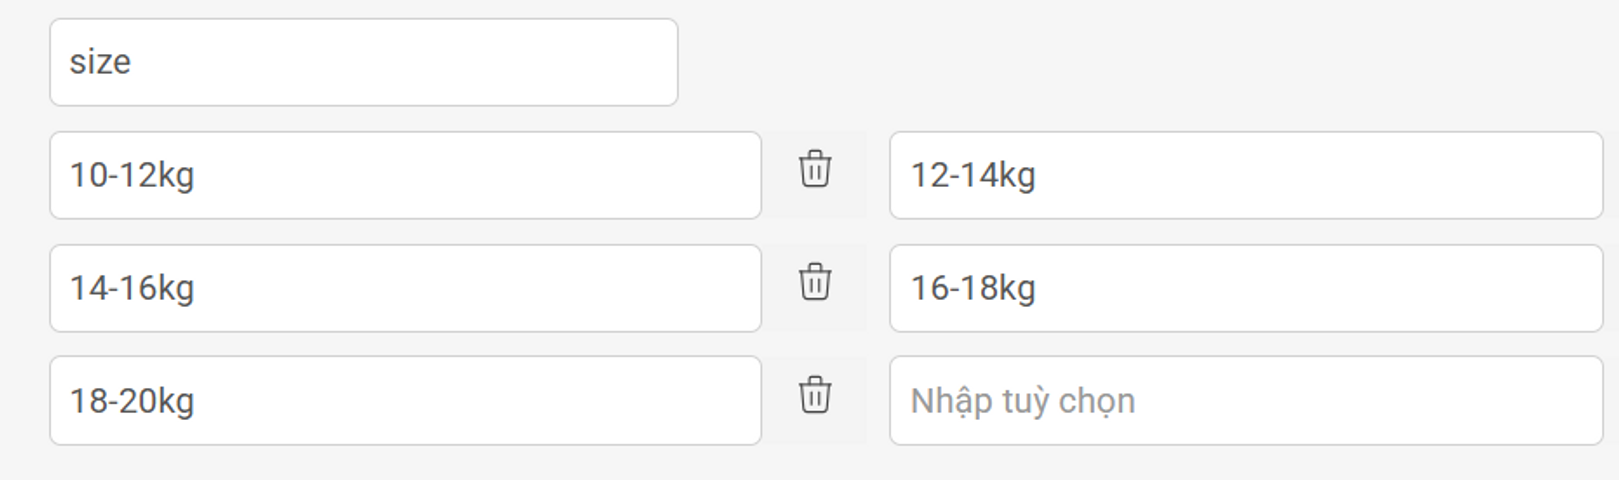Click the 16-18kg option field
Viewport: 1619px width, 480px height.
coord(1246,288)
